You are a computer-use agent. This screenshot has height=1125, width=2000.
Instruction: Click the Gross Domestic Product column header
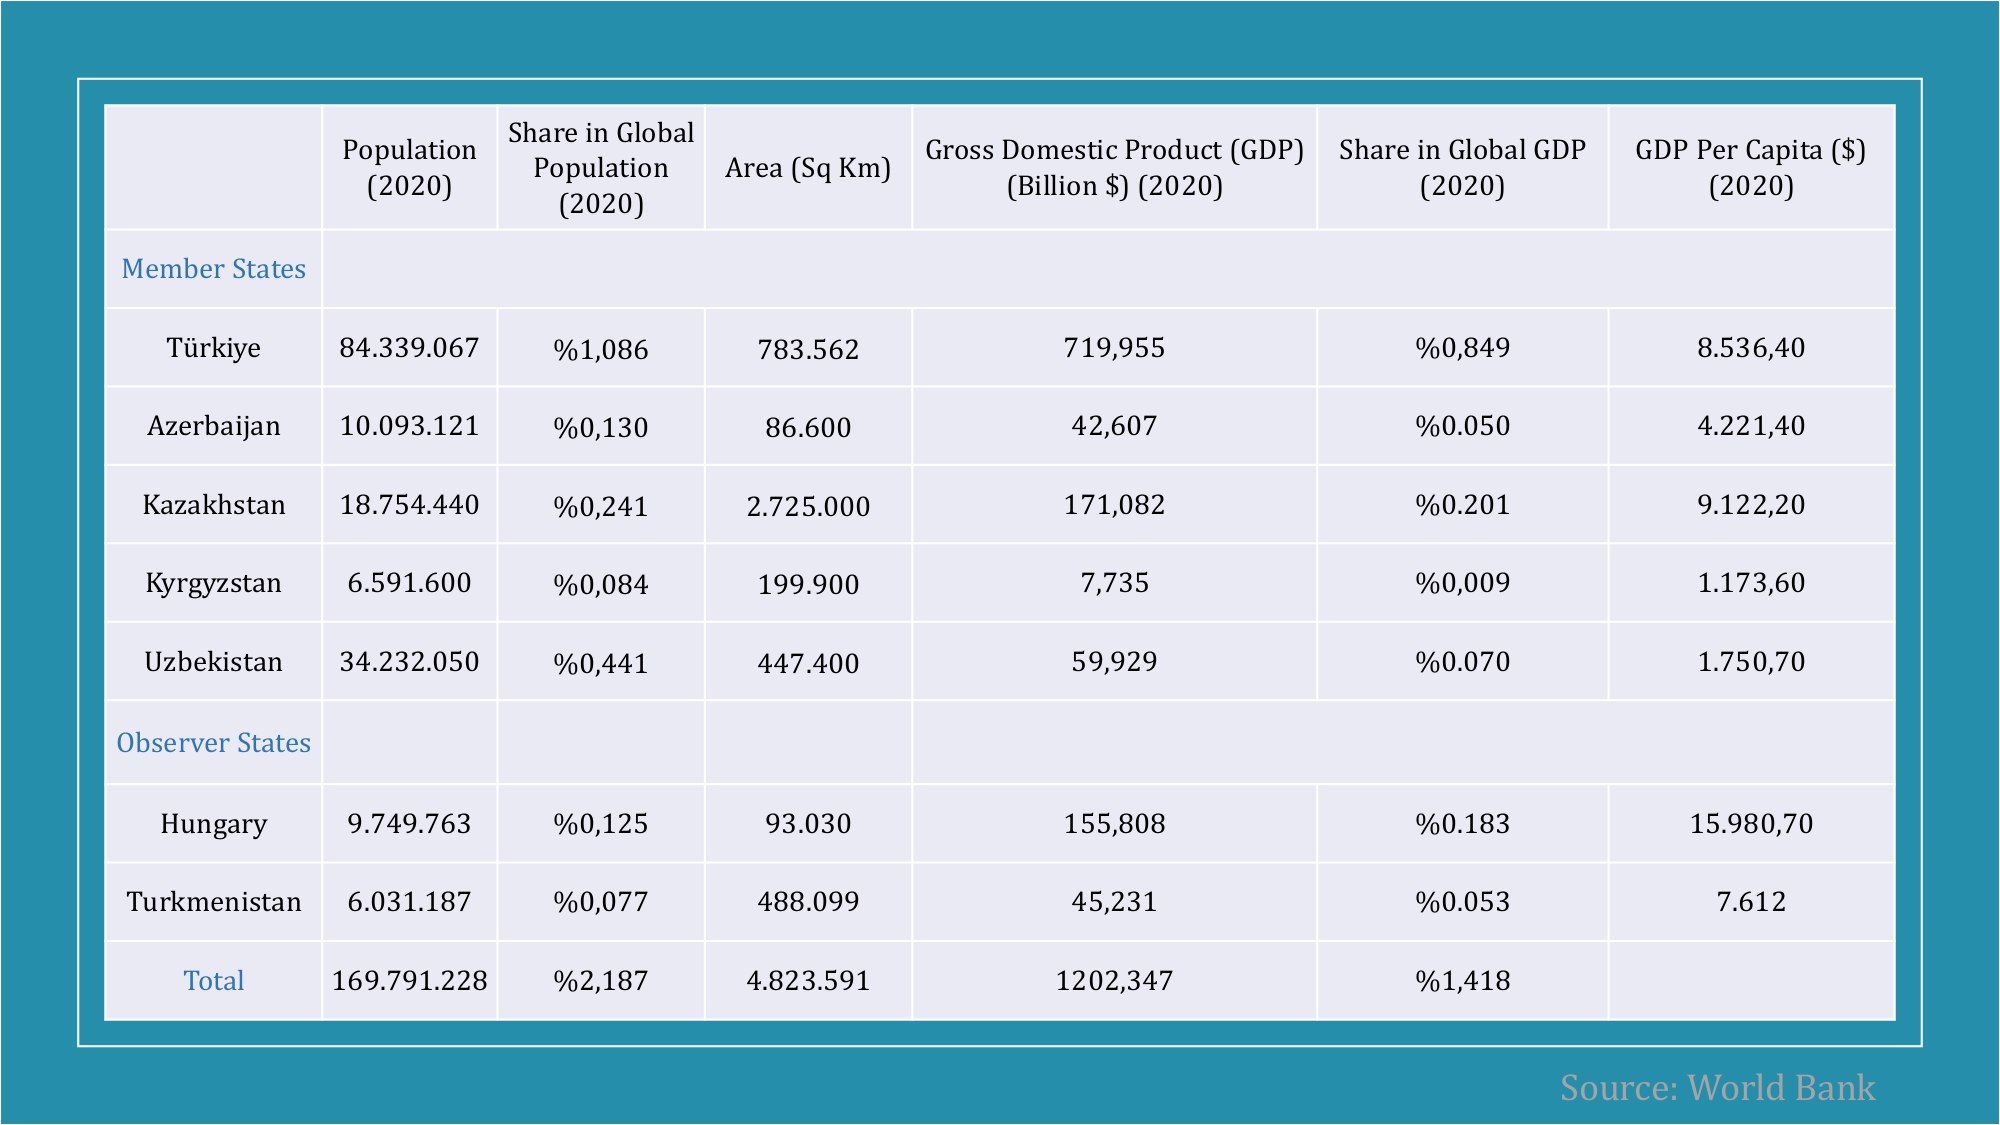1114,168
